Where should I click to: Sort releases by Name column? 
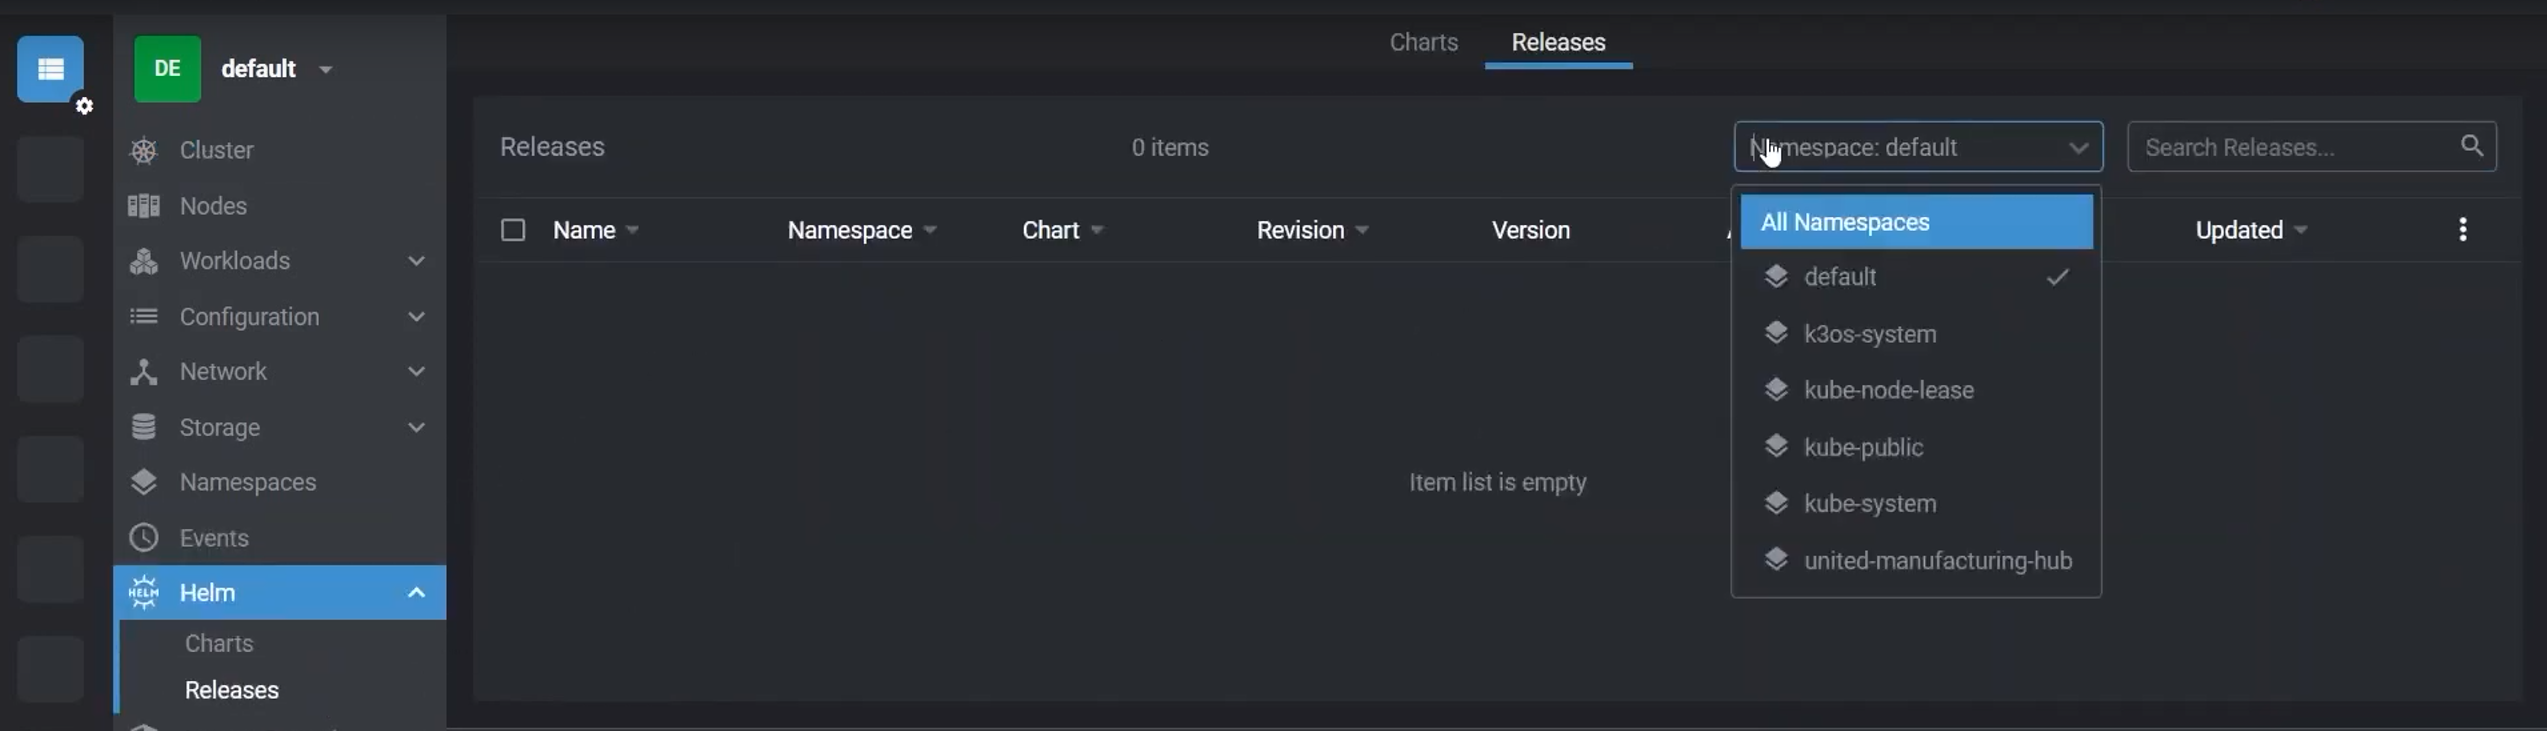(x=584, y=230)
